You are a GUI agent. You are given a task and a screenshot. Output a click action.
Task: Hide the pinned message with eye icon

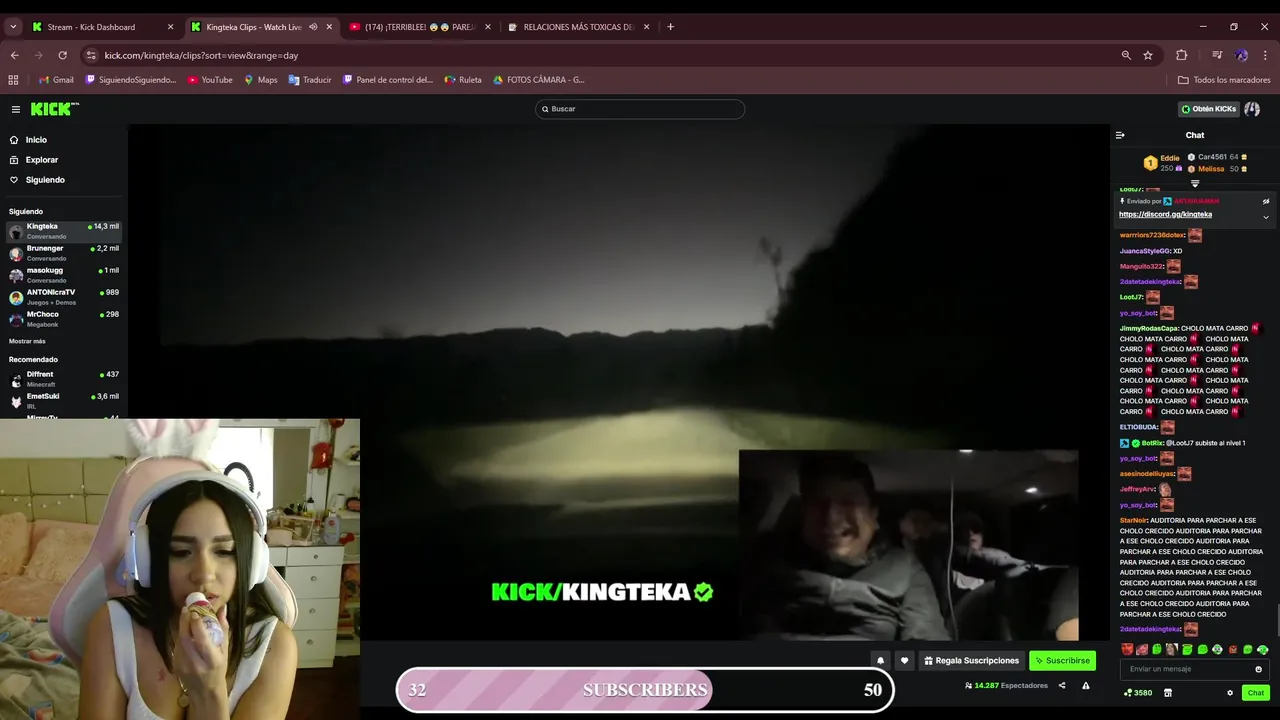[1265, 201]
